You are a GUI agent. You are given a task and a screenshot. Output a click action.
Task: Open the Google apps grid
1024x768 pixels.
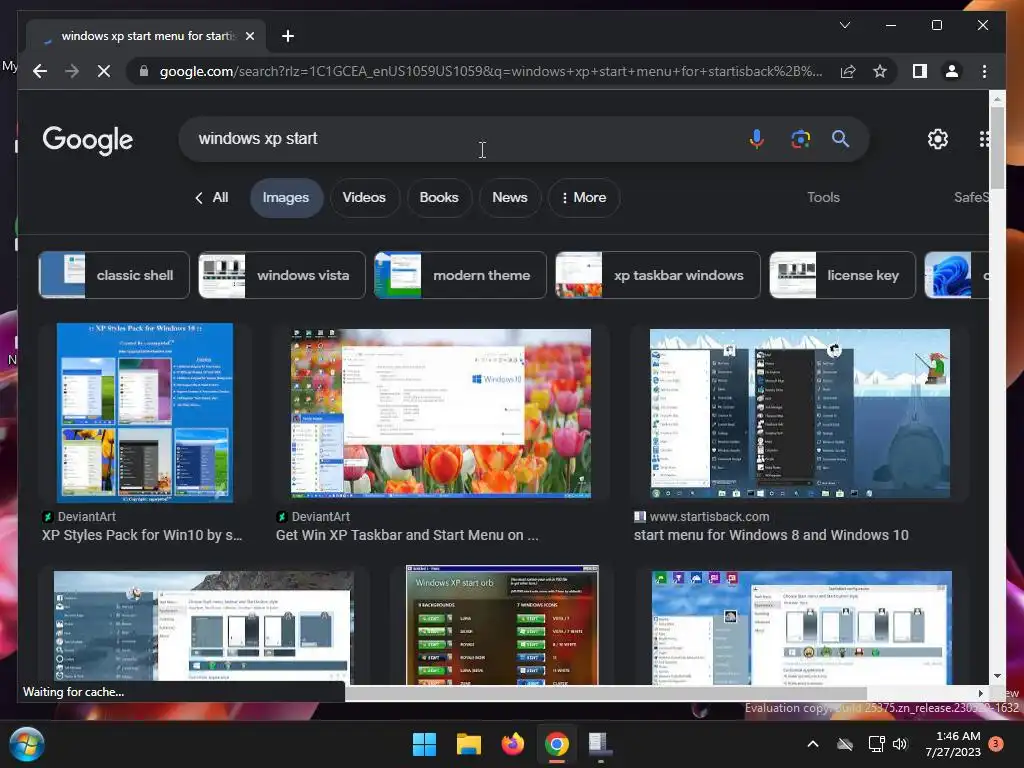point(984,138)
